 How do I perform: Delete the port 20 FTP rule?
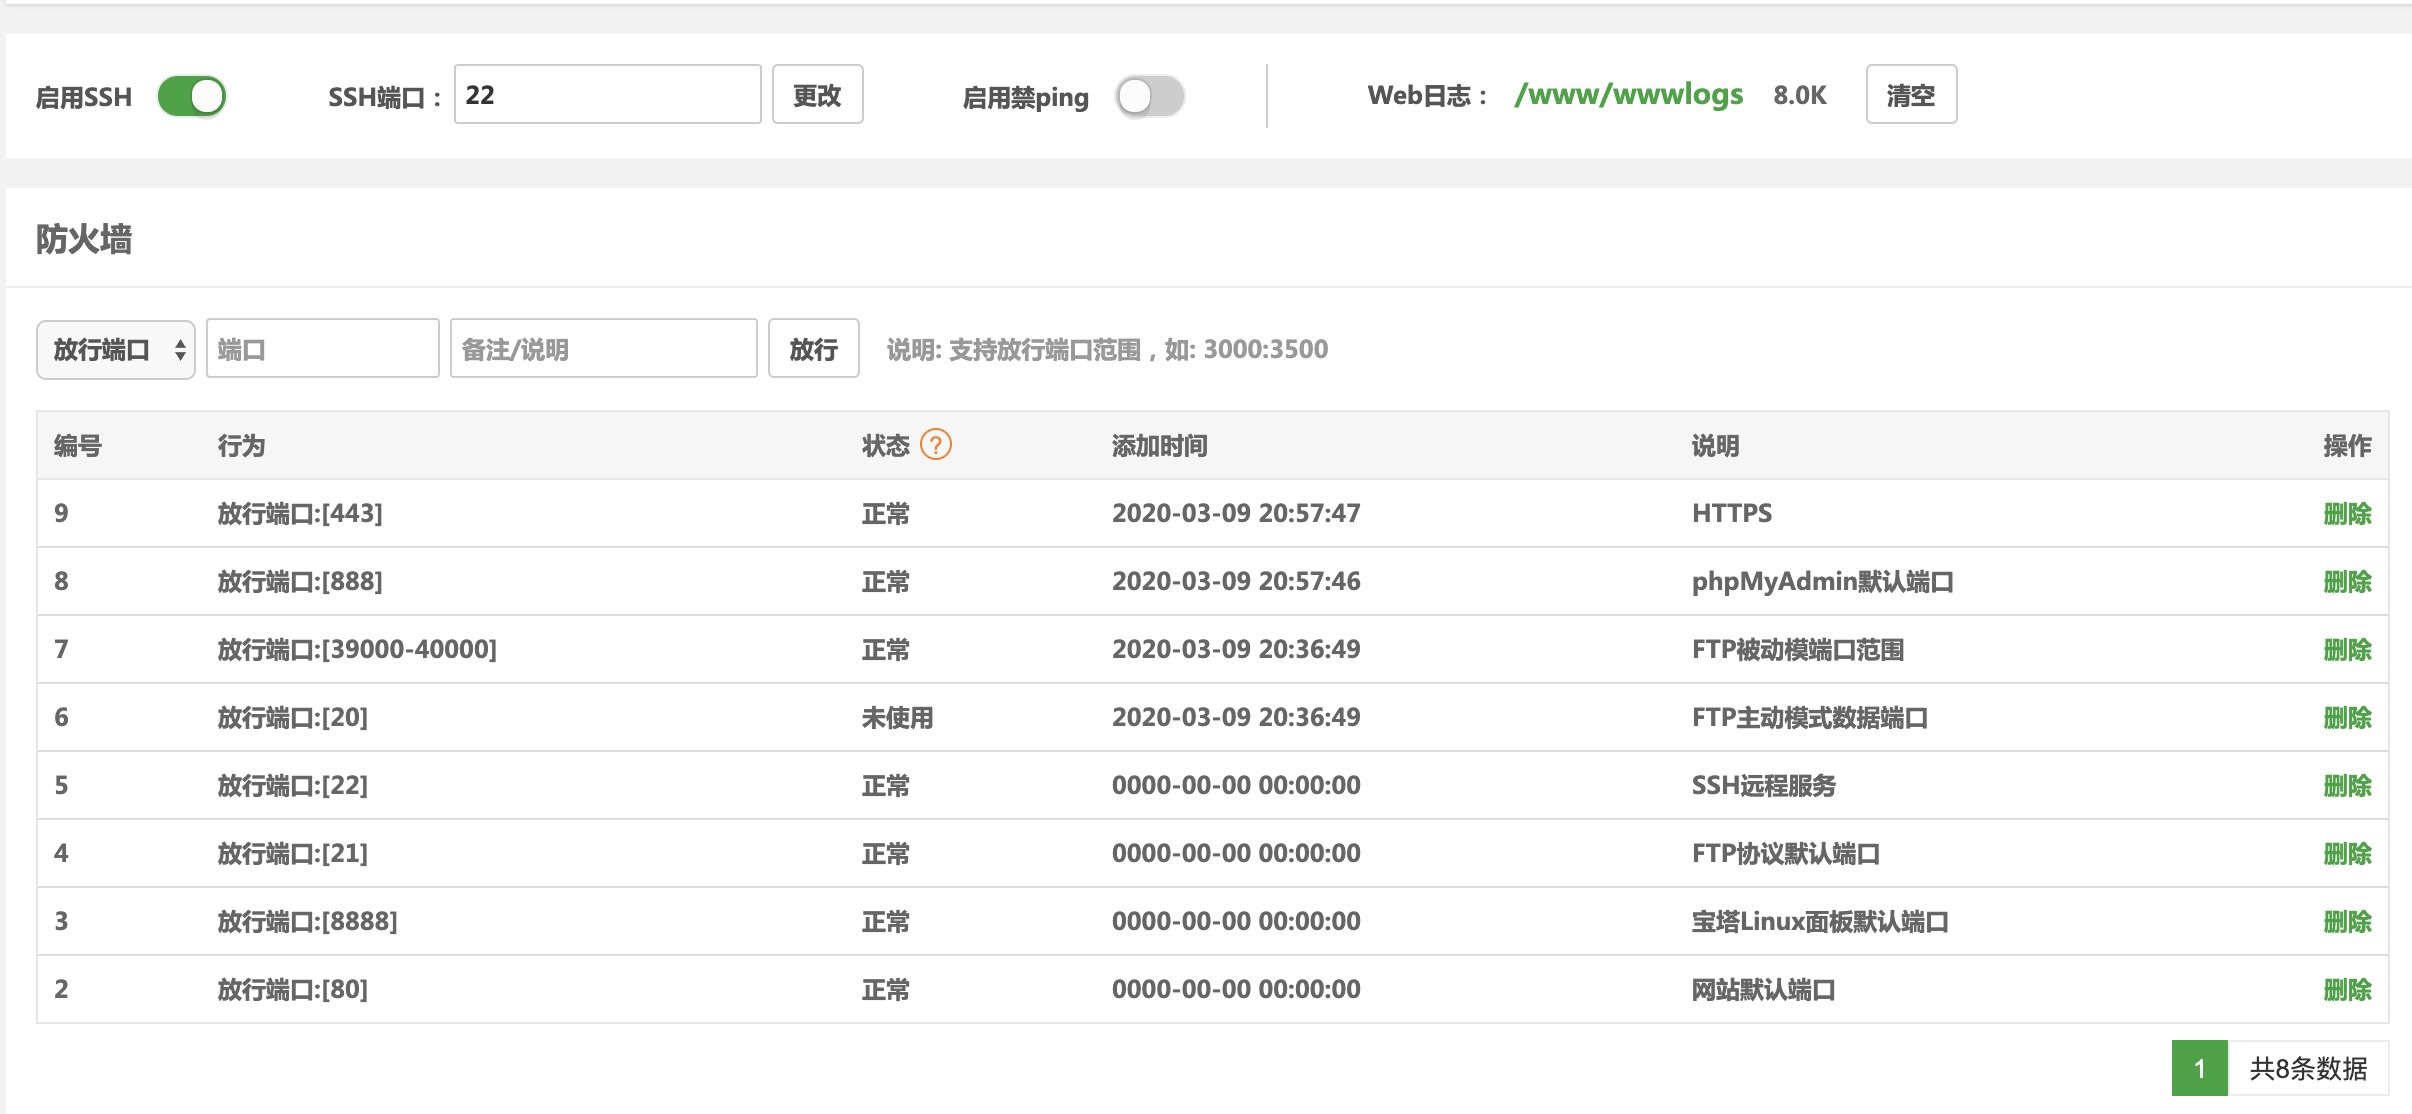coord(2346,718)
